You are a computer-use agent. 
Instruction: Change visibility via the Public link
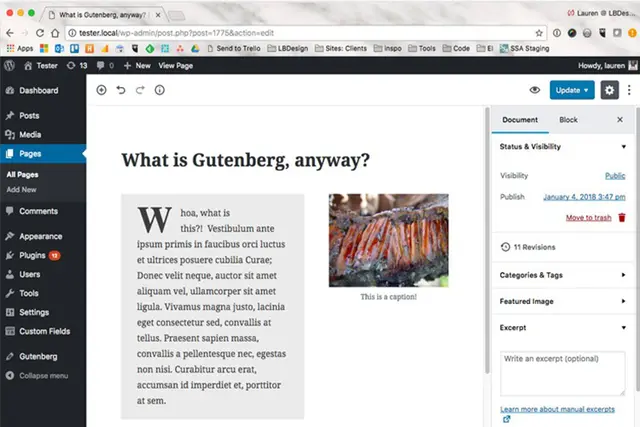615,176
